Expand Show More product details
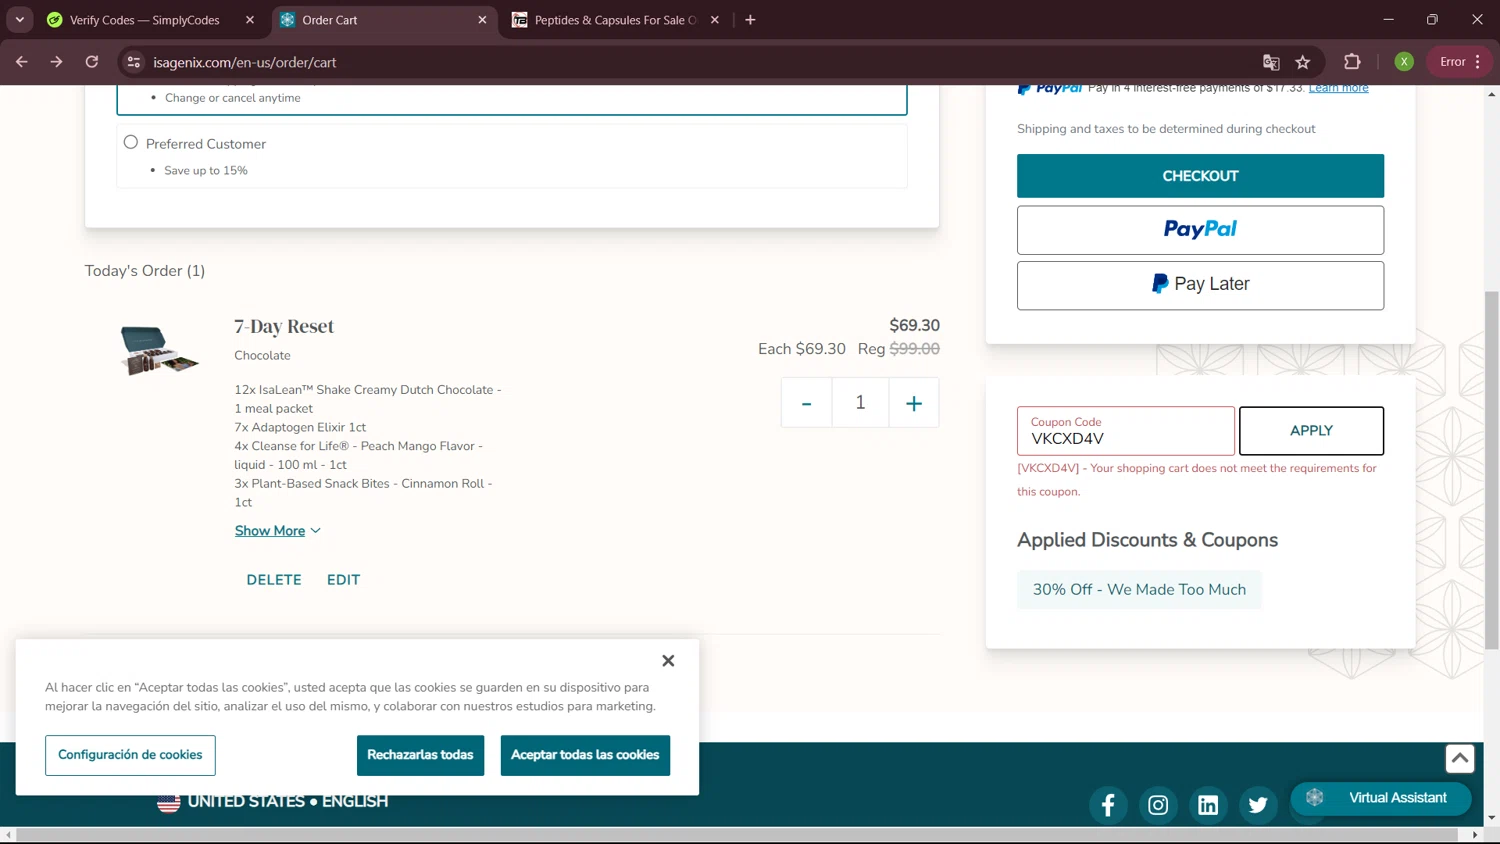1500x844 pixels. click(x=277, y=531)
